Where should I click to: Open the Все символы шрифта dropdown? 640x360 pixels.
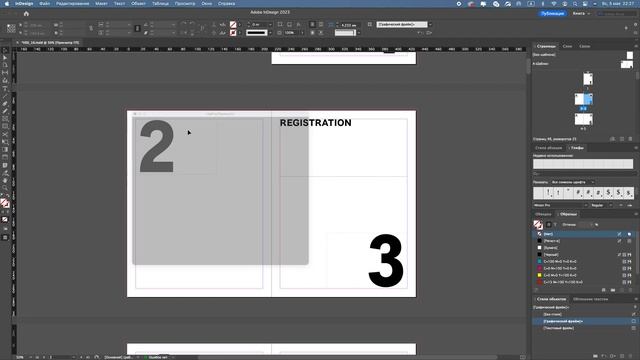tap(573, 182)
